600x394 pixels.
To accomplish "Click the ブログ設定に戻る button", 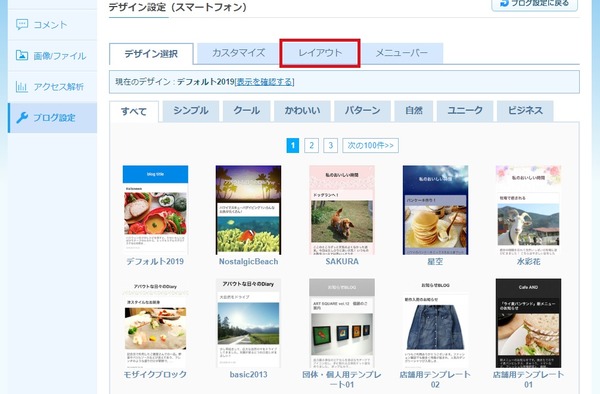I will [534, 5].
